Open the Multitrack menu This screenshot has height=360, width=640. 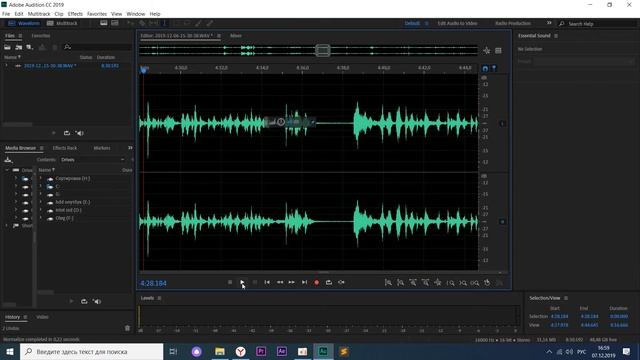pos(39,14)
